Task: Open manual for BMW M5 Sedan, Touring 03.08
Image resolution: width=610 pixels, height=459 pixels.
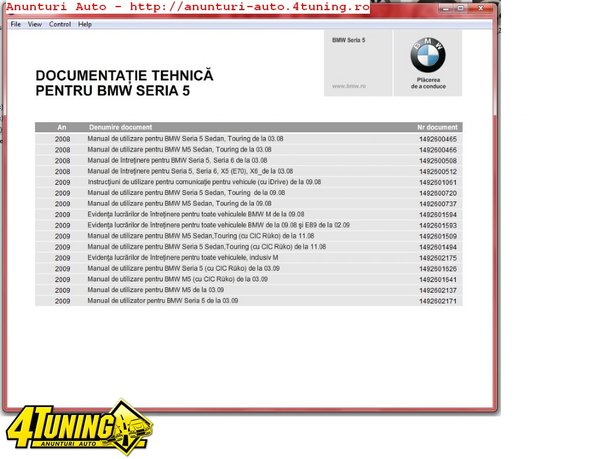Action: (x=179, y=149)
